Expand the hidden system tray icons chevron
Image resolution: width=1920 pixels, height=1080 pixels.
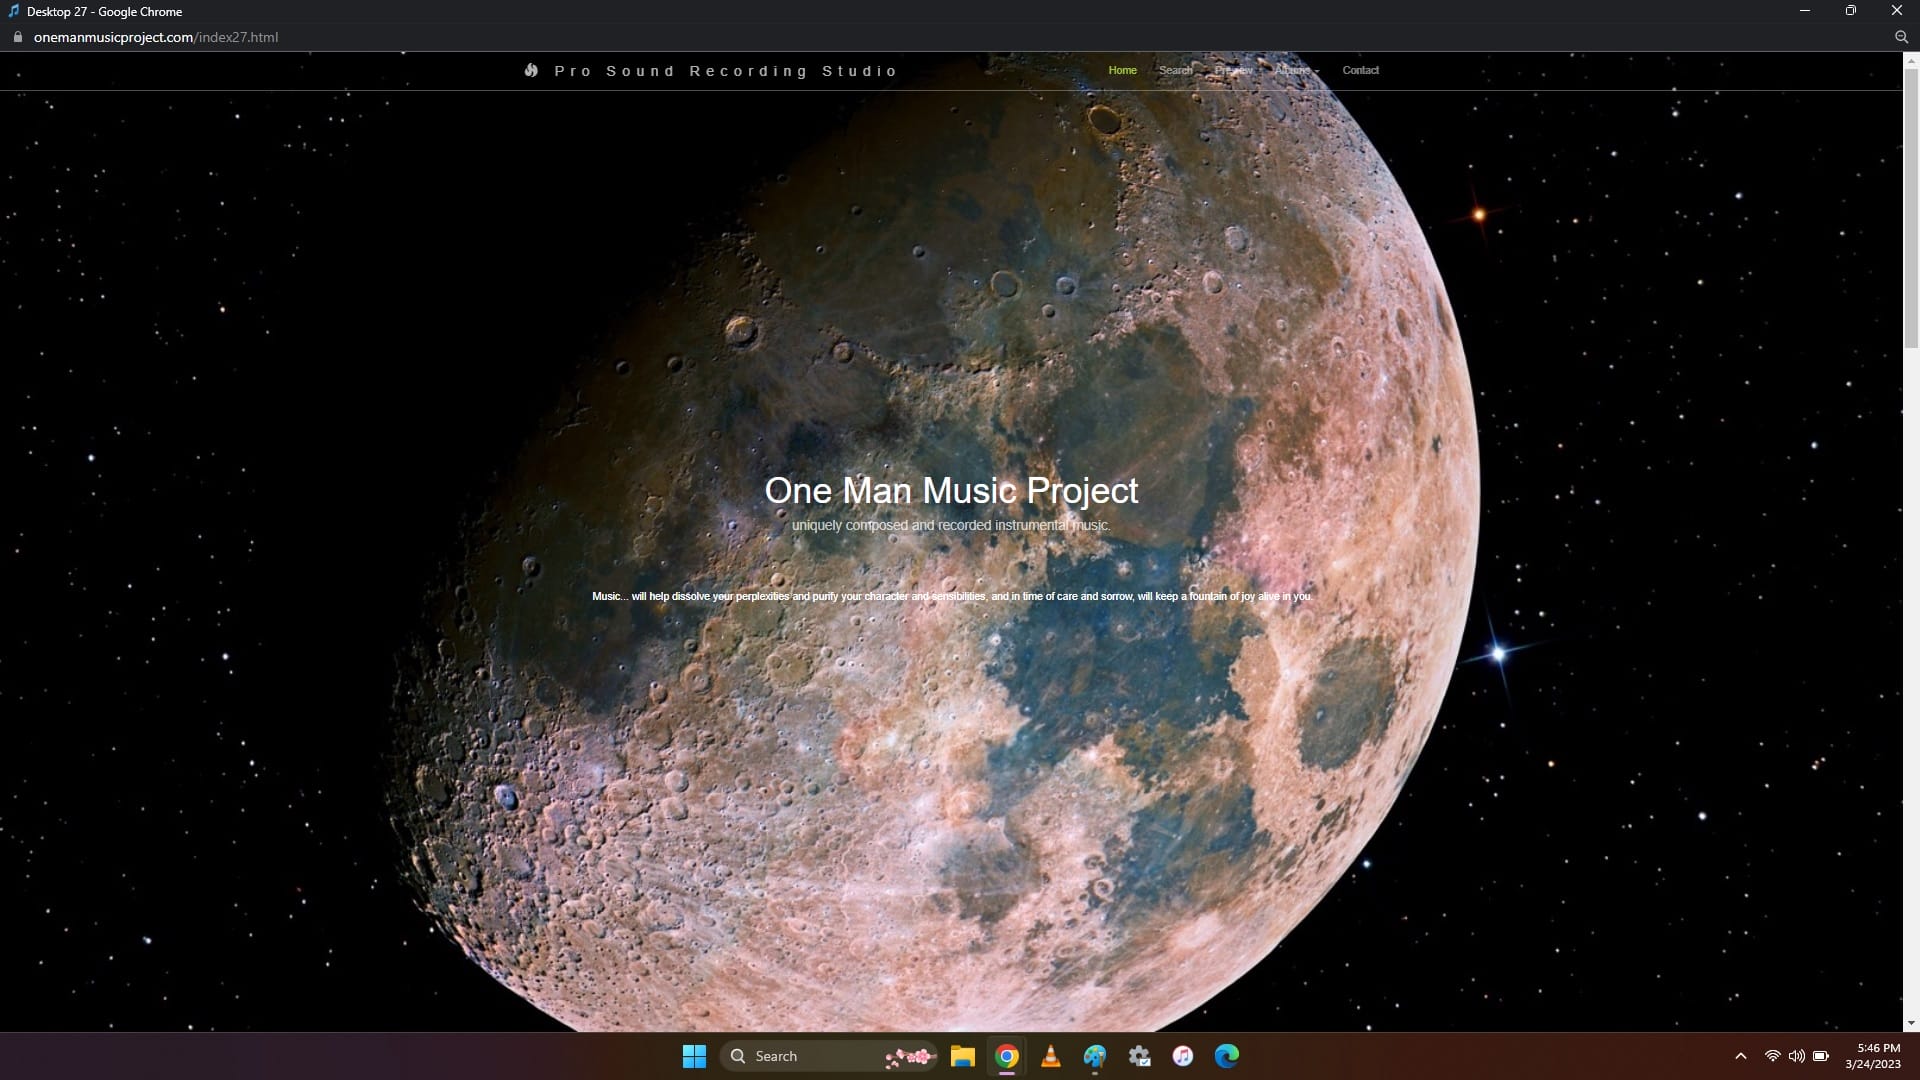(1740, 1056)
